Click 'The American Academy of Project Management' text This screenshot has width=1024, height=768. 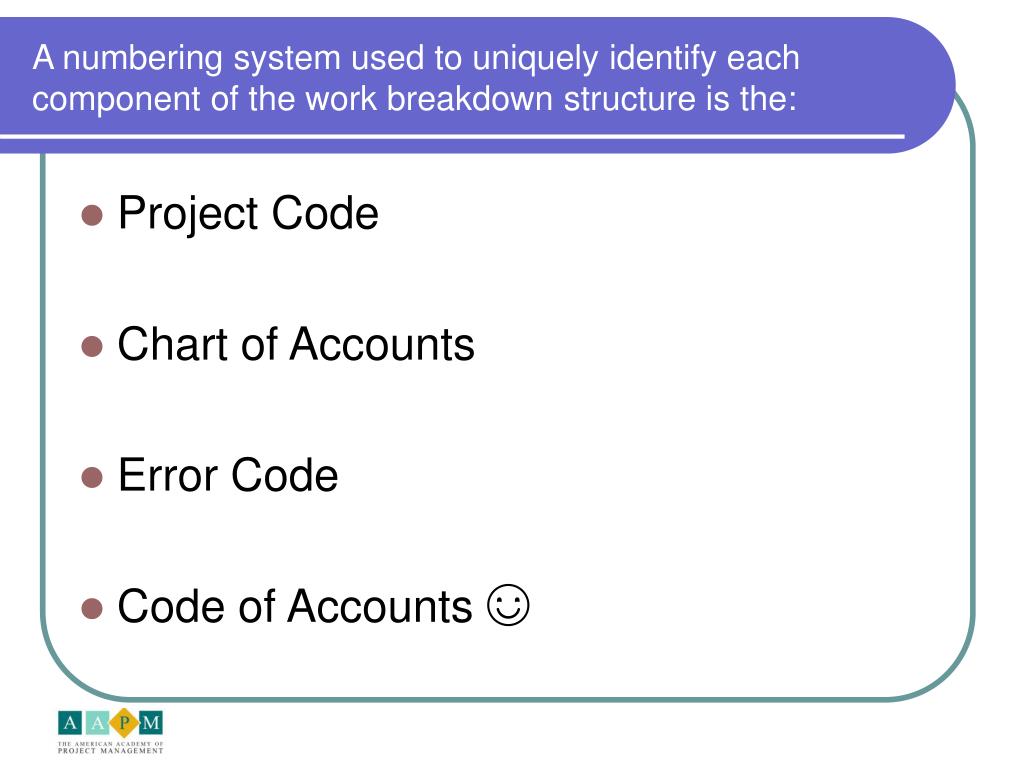click(x=110, y=748)
